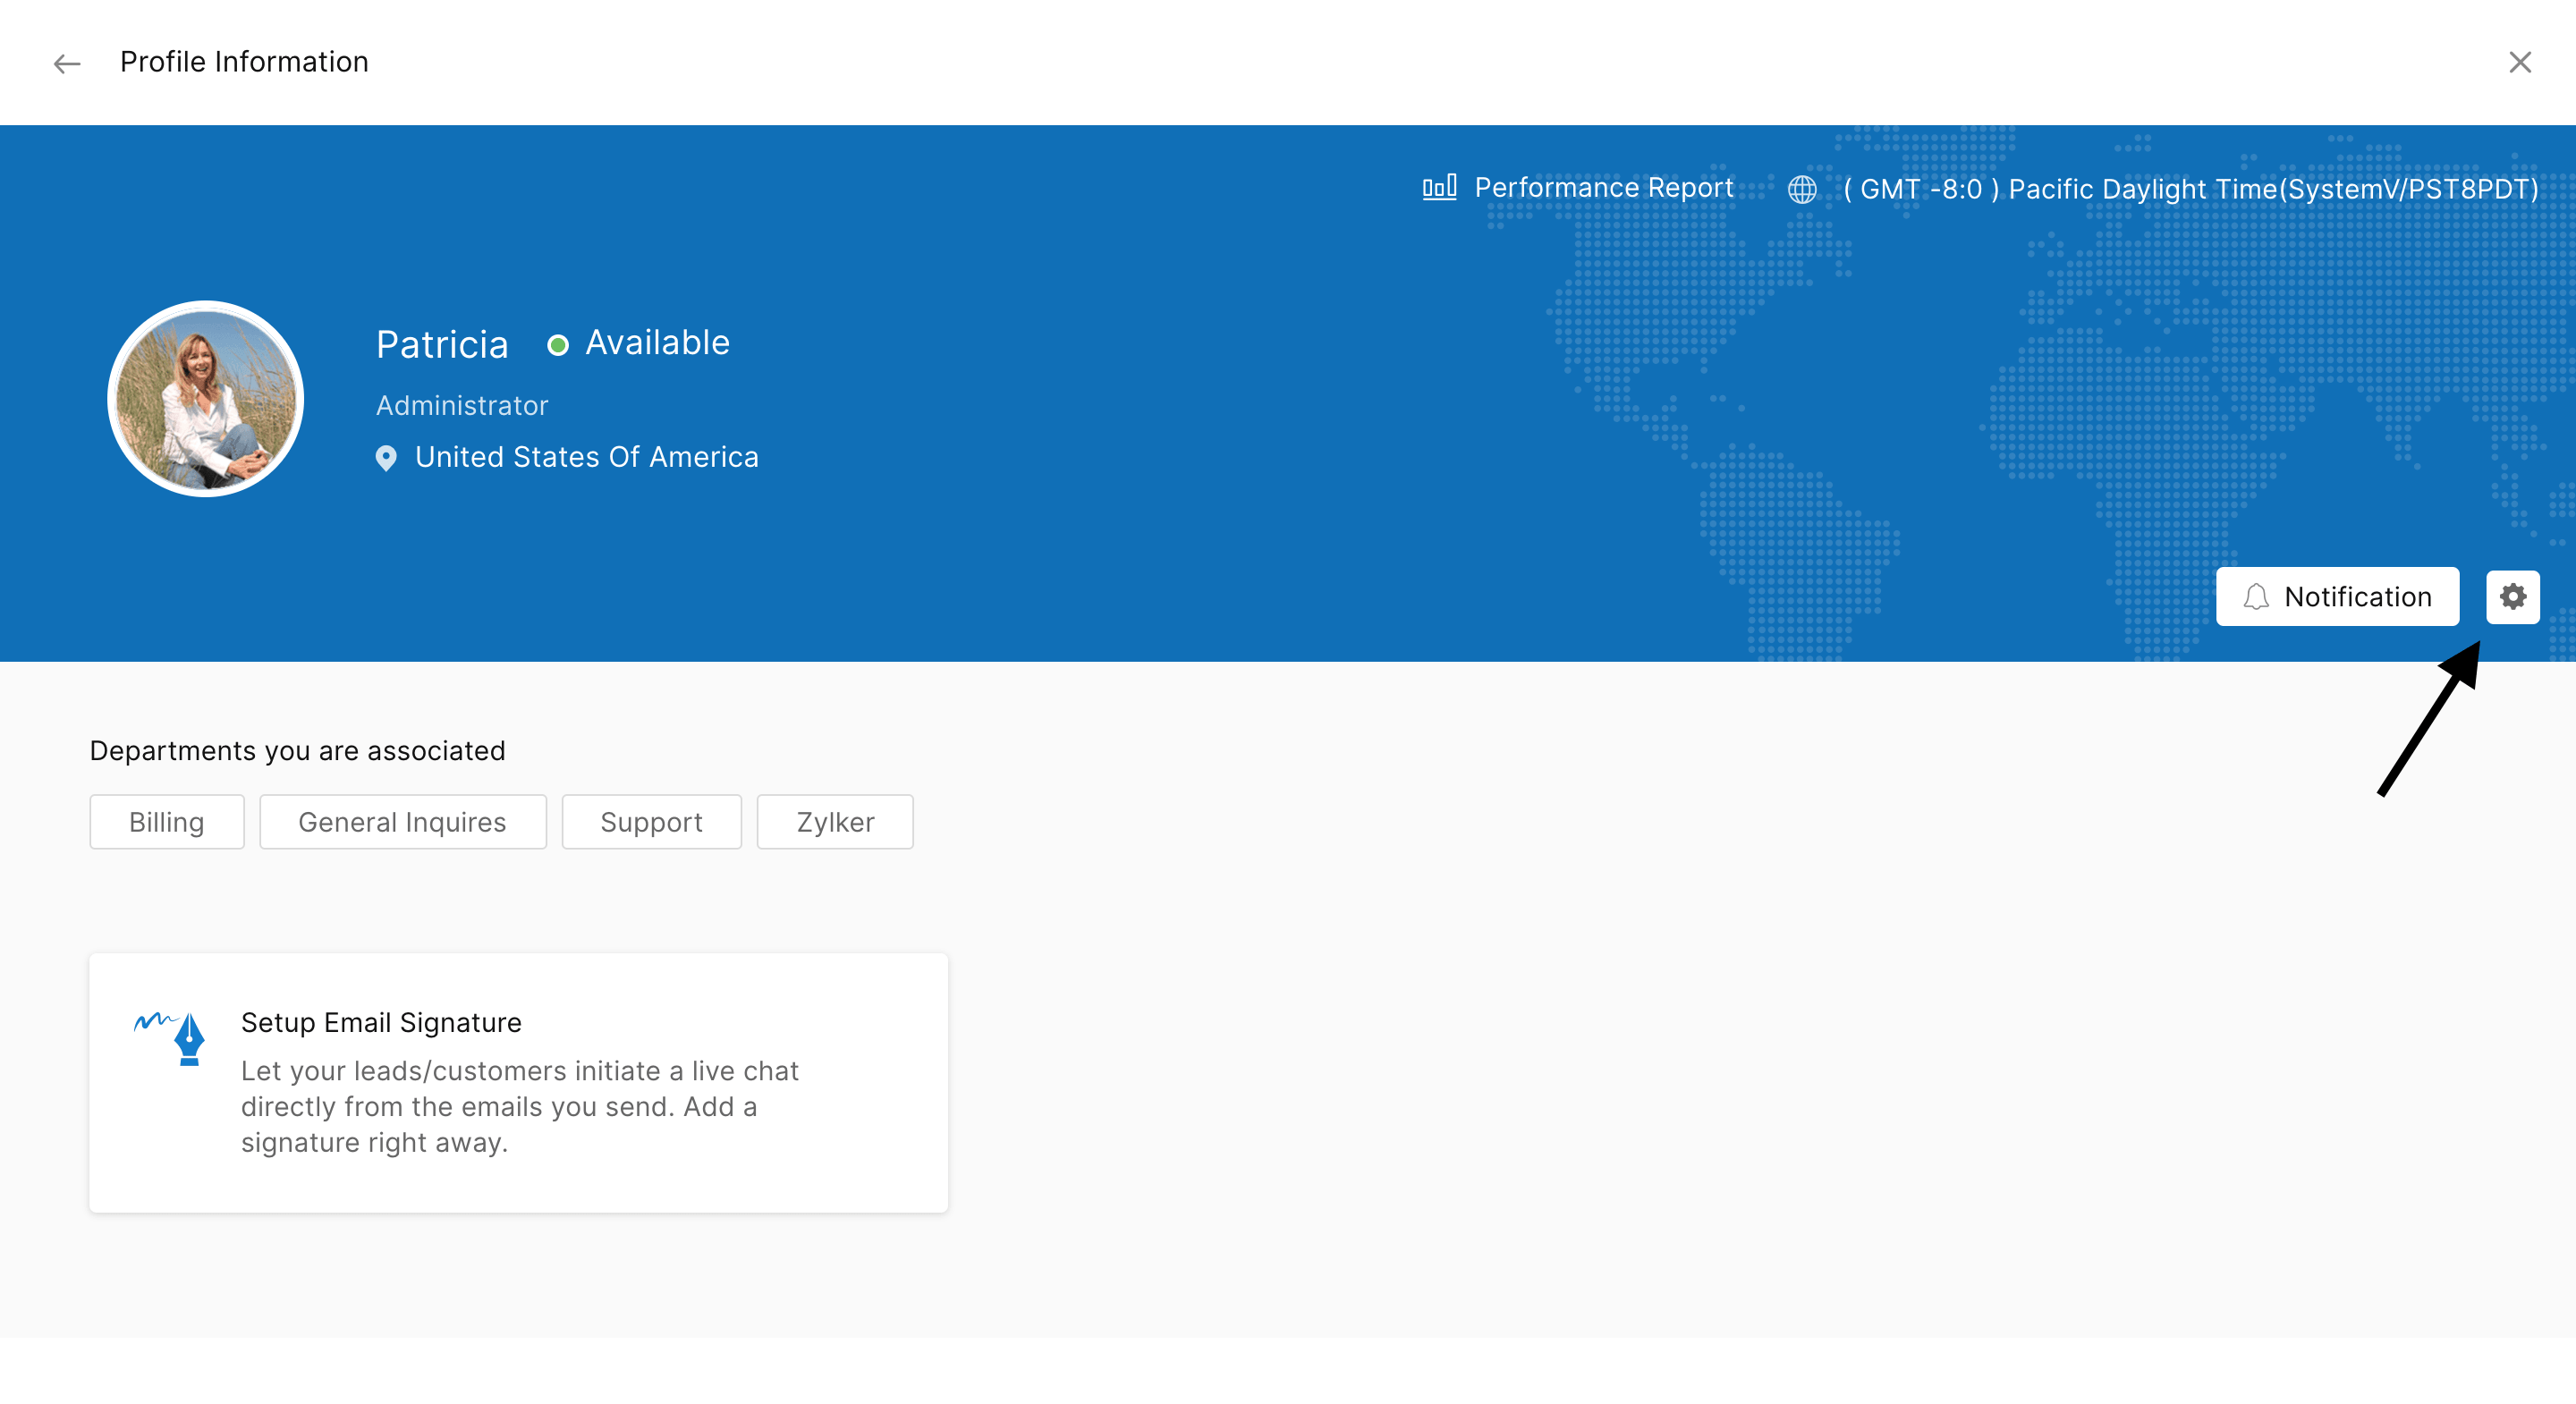Toggle the Available status label

(657, 343)
